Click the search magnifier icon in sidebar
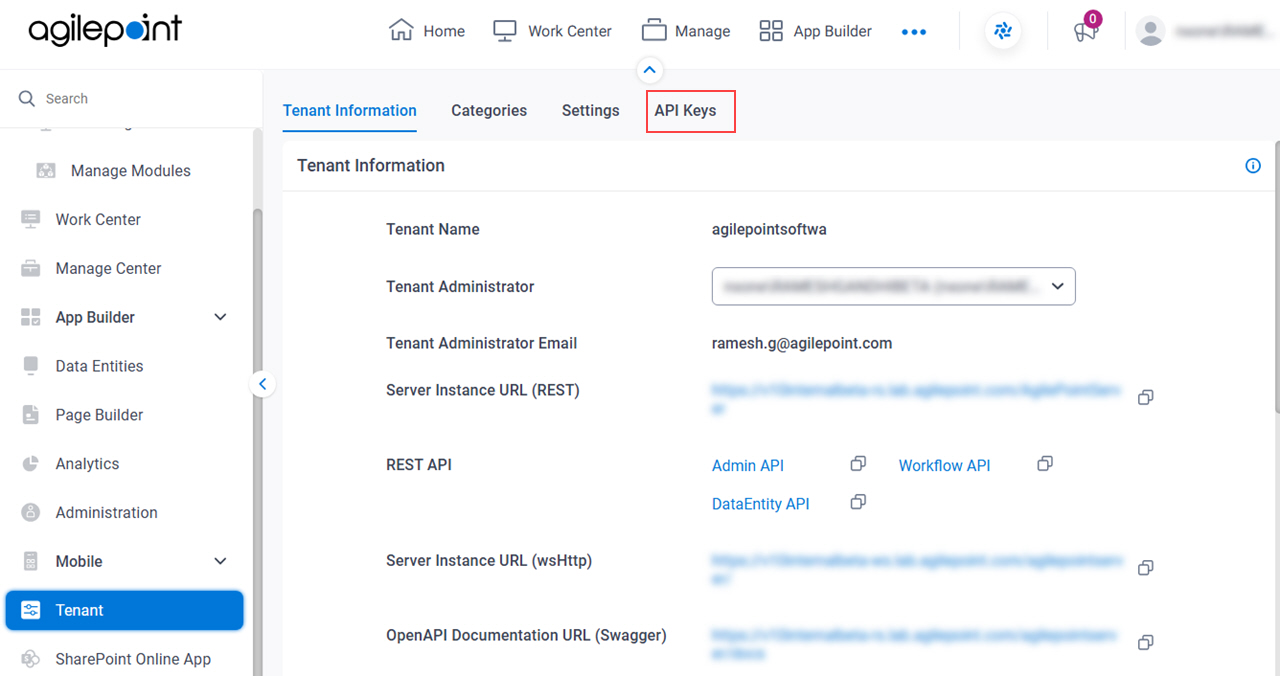The width and height of the screenshot is (1280, 676). pyautogui.click(x=27, y=98)
